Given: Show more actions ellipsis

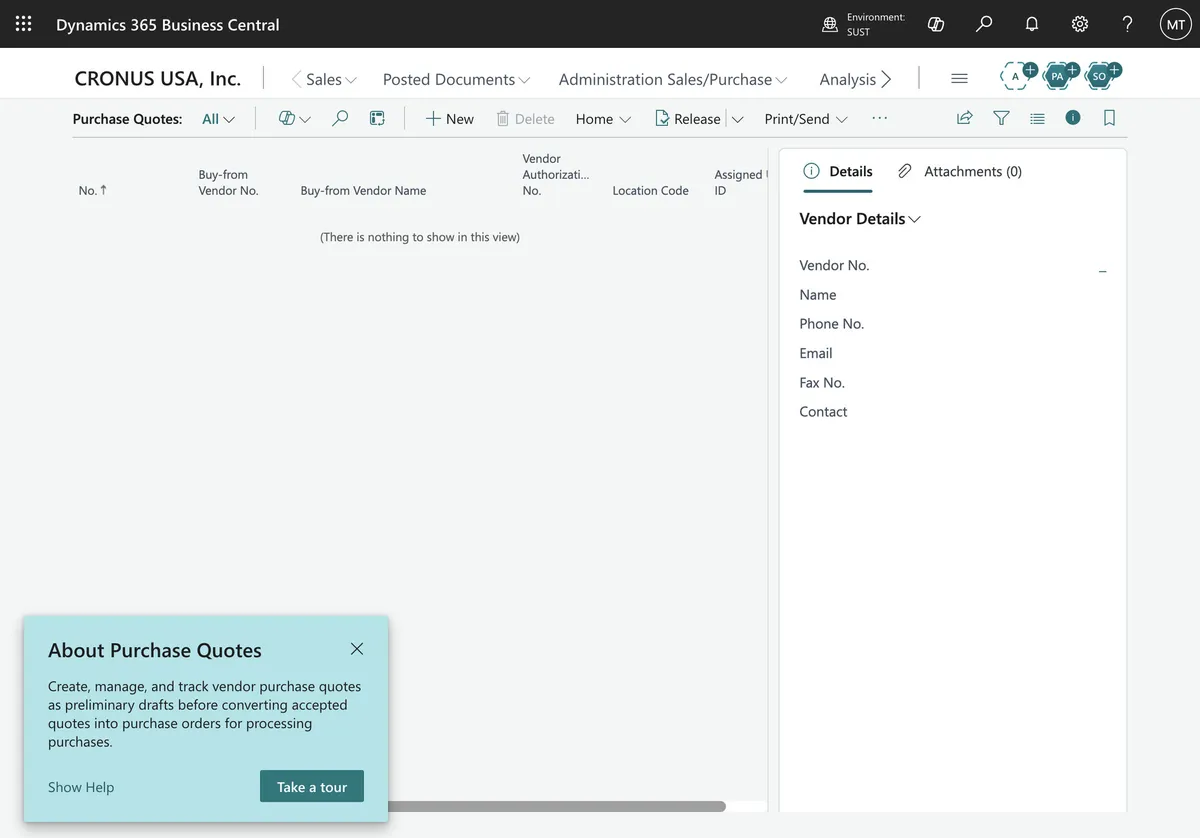Looking at the screenshot, I should pos(879,118).
